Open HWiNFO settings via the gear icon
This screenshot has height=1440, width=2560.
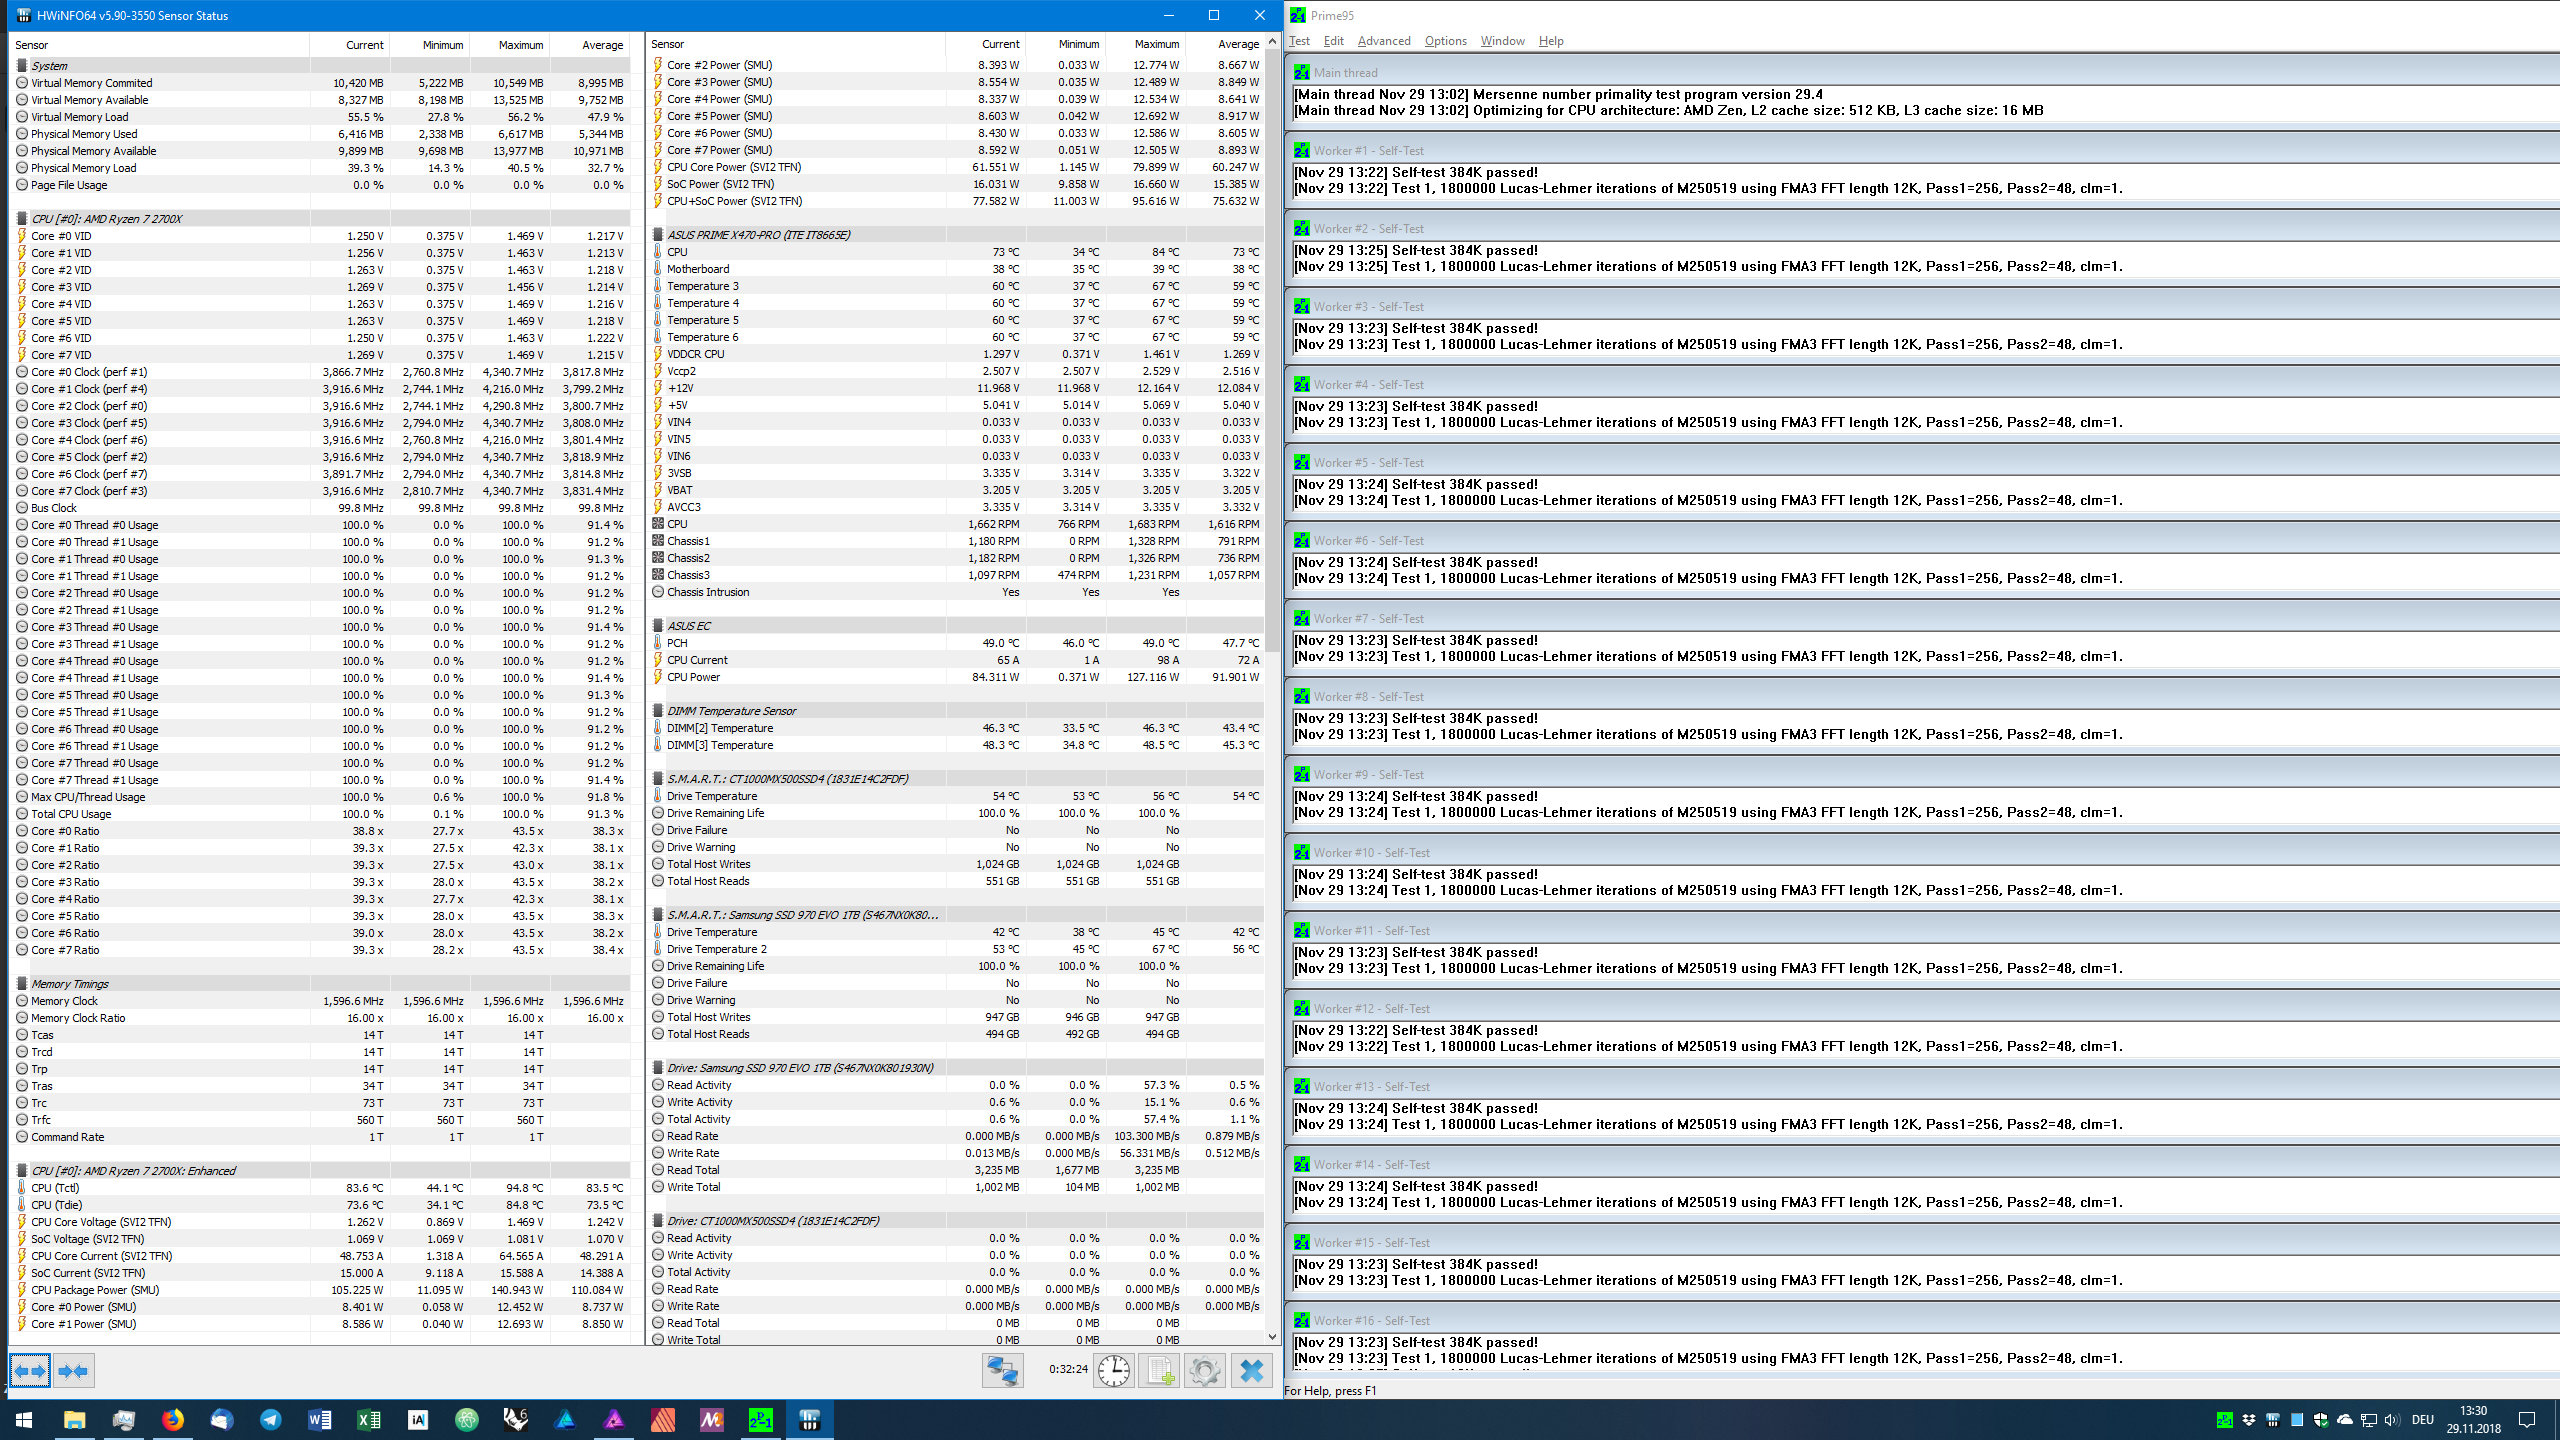coord(1205,1371)
